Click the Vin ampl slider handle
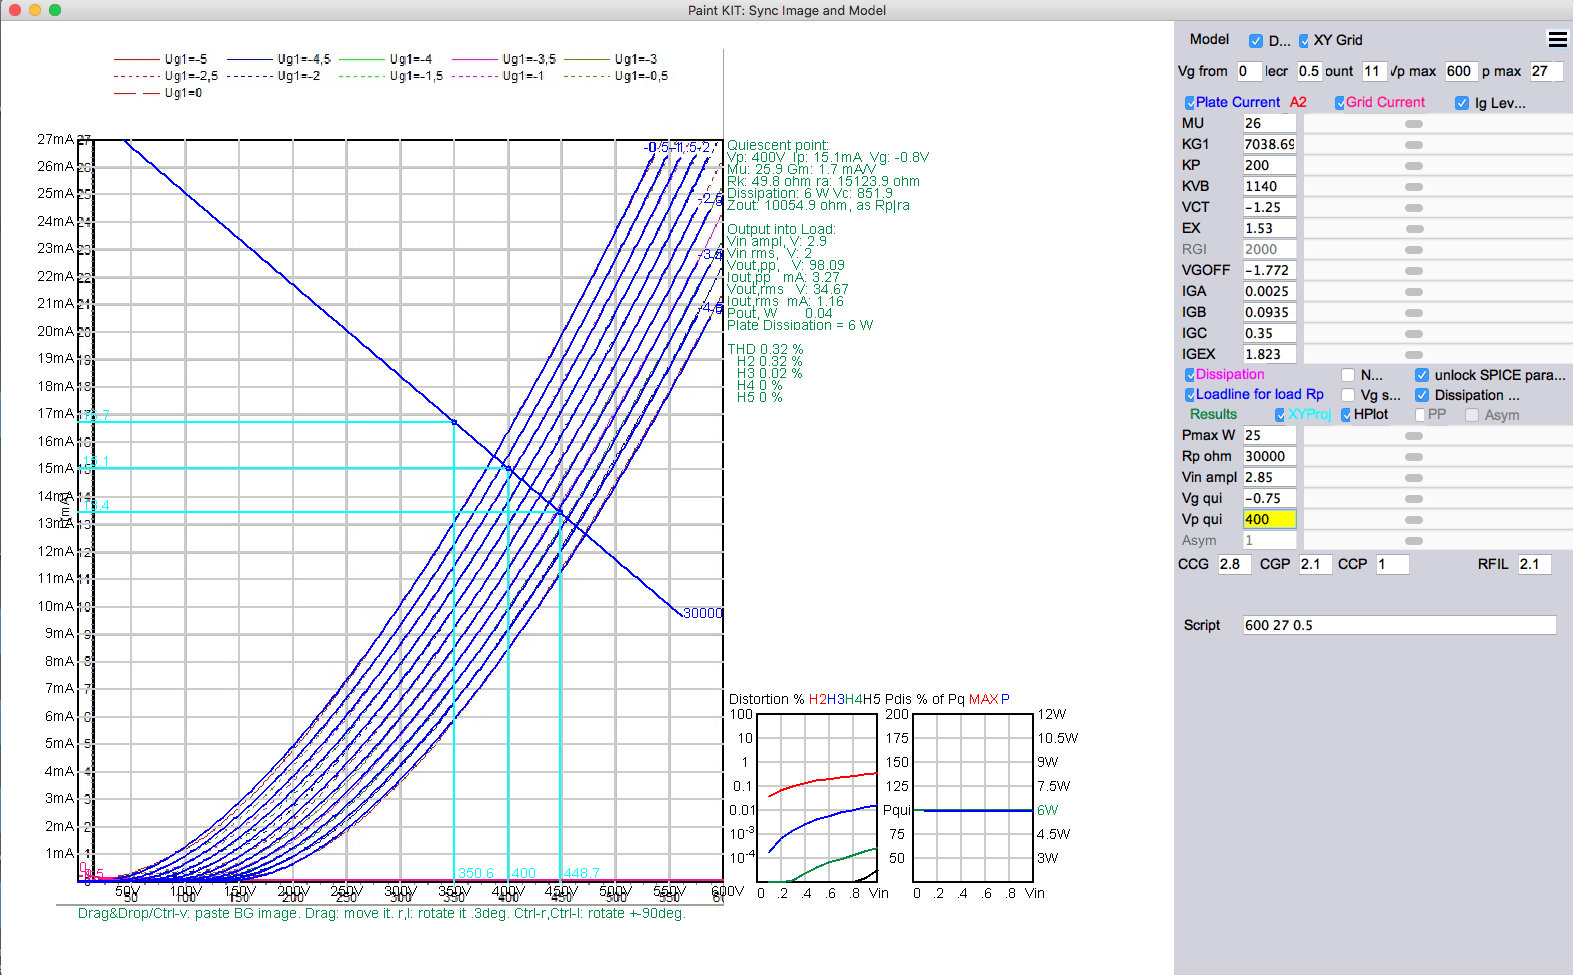Screen dimensions: 1573x975 (1414, 478)
